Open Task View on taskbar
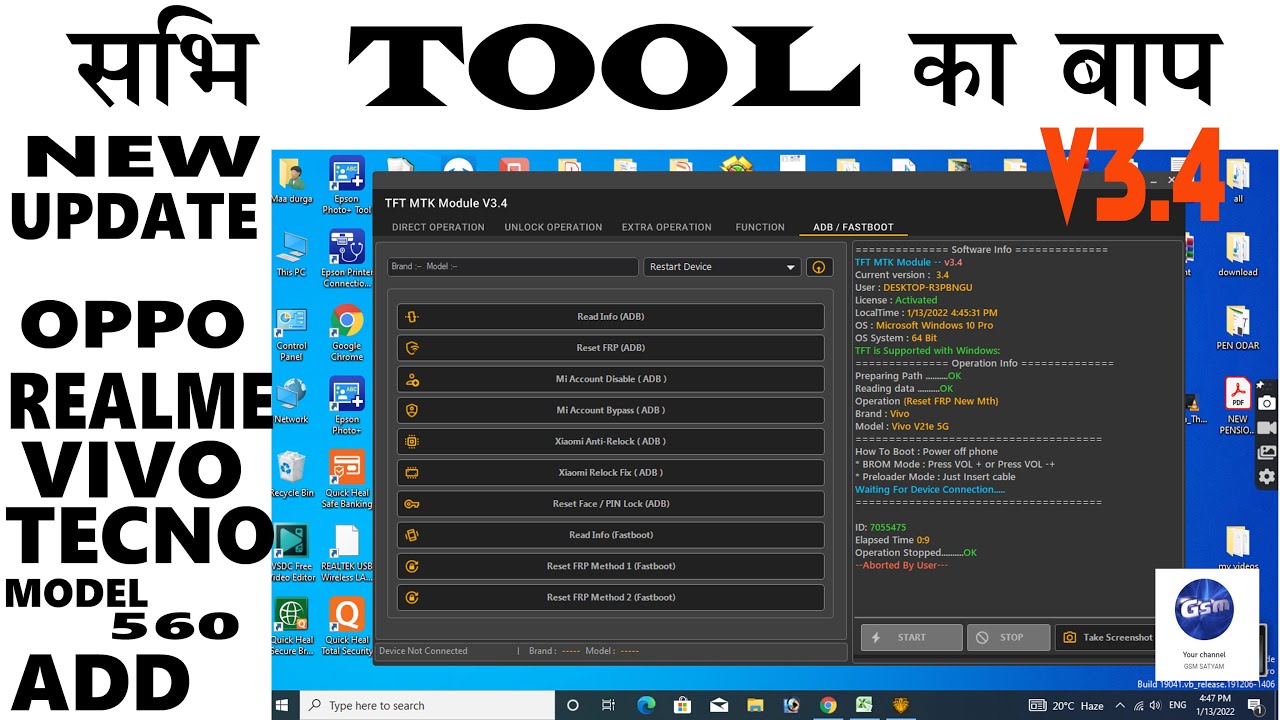Viewport: 1280px width, 720px height. tap(609, 705)
